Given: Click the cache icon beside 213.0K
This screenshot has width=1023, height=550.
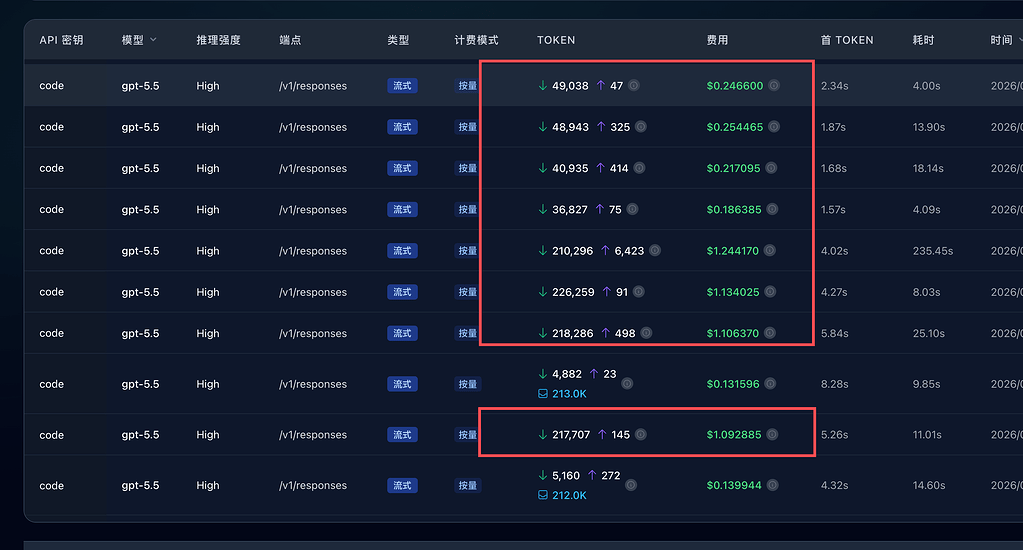Looking at the screenshot, I should coord(543,393).
